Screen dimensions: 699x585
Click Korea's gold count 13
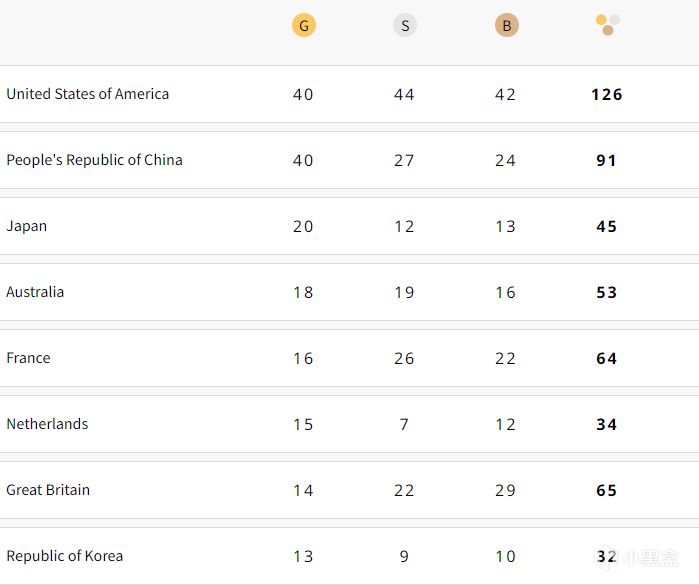[x=303, y=557]
